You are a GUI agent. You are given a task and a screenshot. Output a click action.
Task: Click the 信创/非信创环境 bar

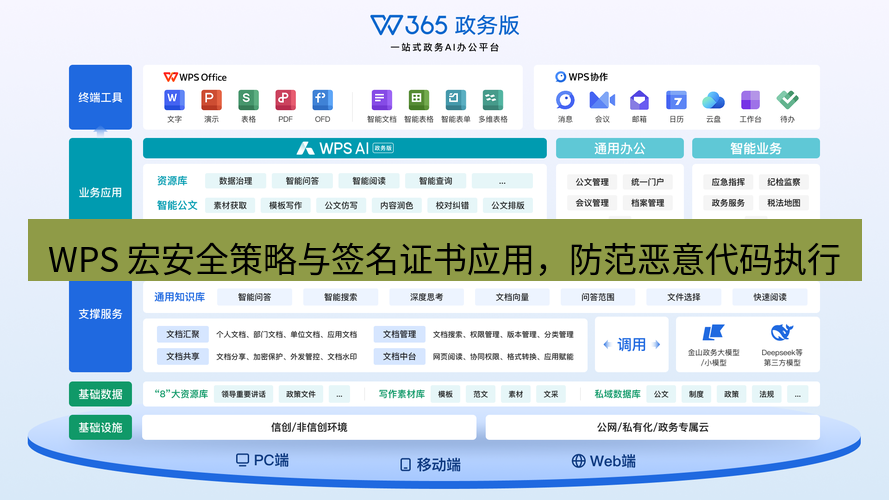(x=309, y=427)
